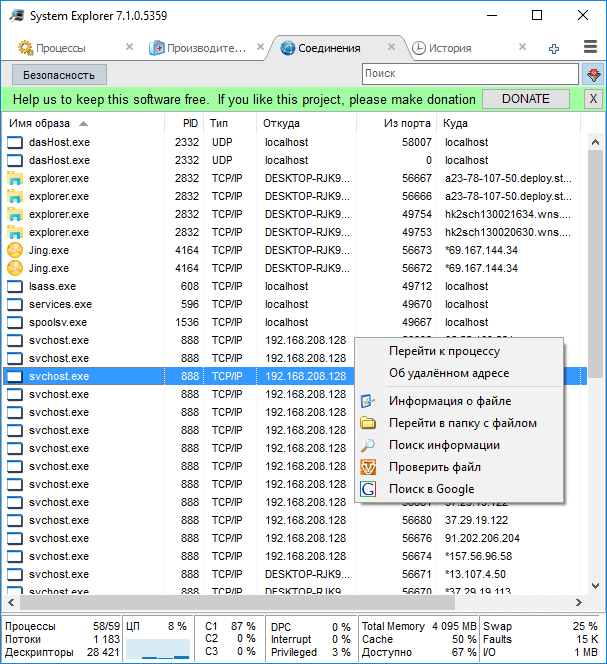Dismiss the donation banner with X
The image size is (607, 664).
593,99
